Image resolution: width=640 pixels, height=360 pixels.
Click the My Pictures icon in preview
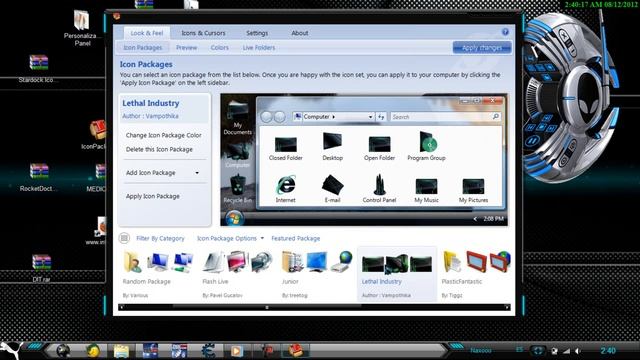click(x=473, y=191)
